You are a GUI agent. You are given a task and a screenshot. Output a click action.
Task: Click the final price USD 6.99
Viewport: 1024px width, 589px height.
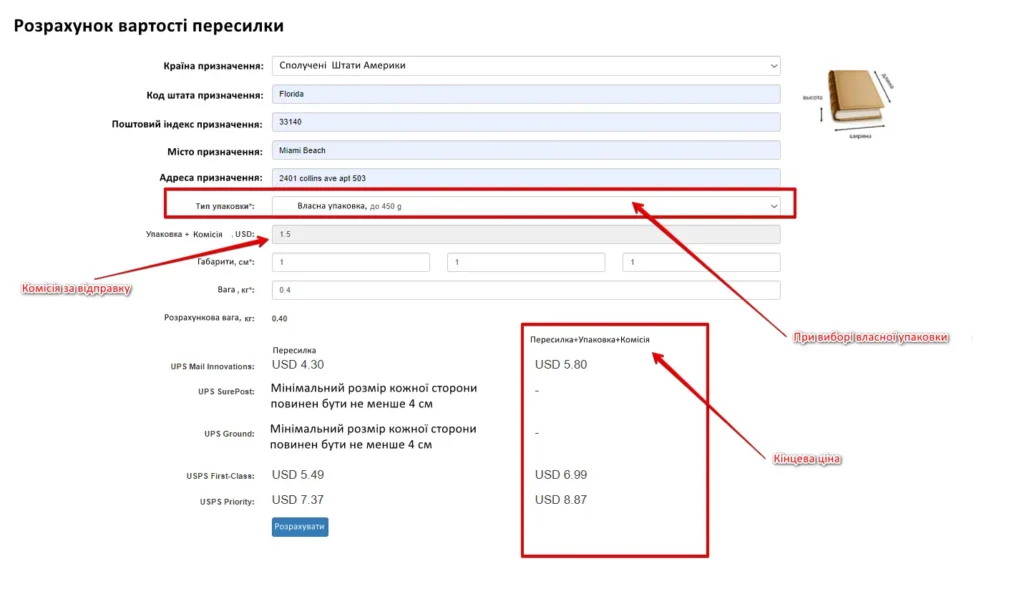click(561, 475)
